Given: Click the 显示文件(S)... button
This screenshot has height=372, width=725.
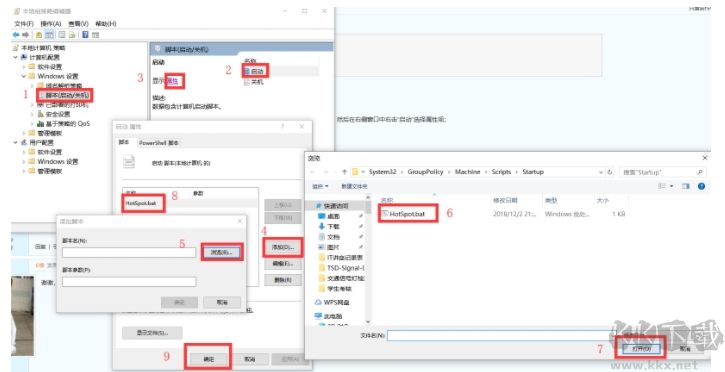Looking at the screenshot, I should point(152,333).
